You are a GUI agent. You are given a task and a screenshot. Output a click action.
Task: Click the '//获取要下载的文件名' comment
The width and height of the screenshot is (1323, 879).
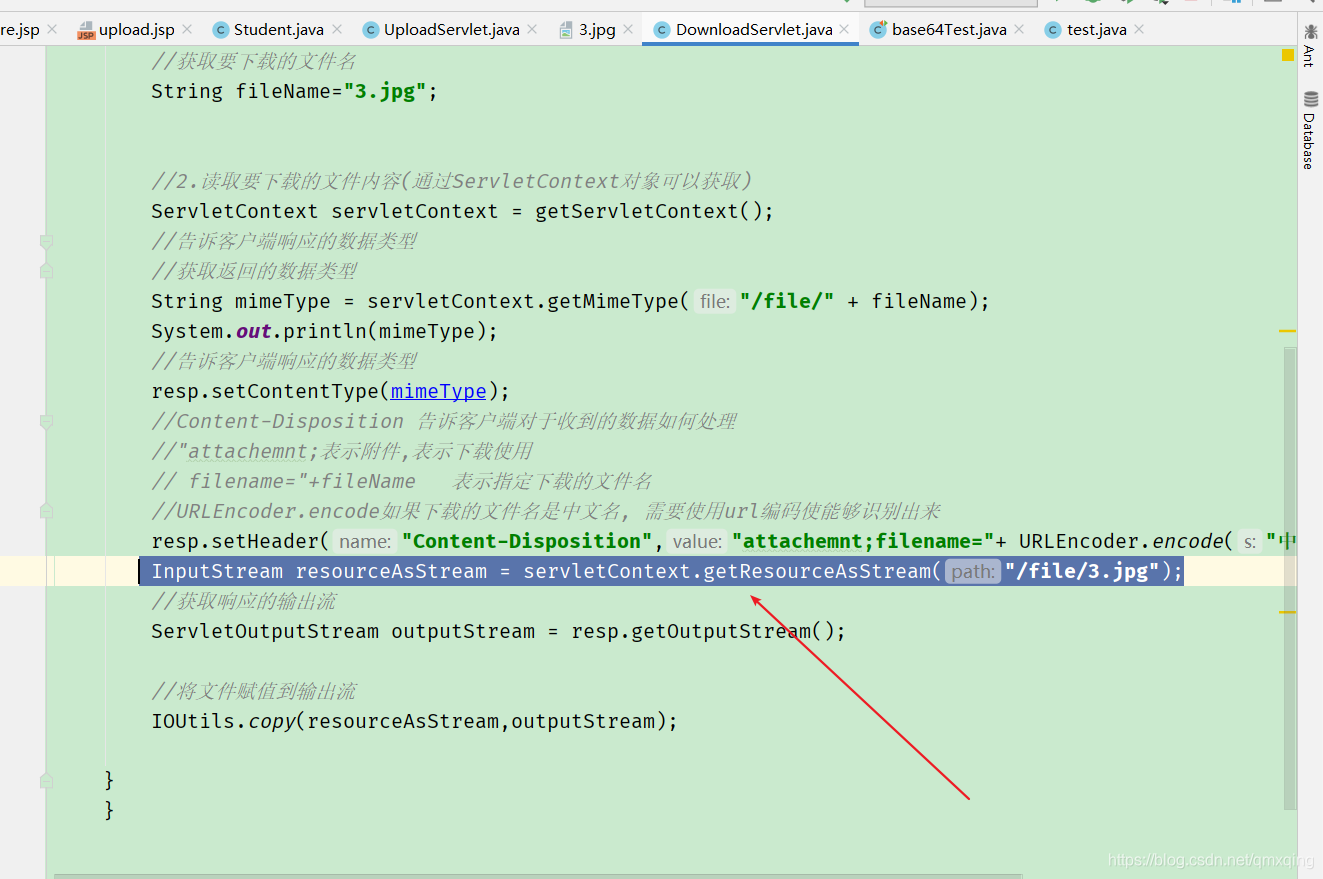tap(253, 61)
